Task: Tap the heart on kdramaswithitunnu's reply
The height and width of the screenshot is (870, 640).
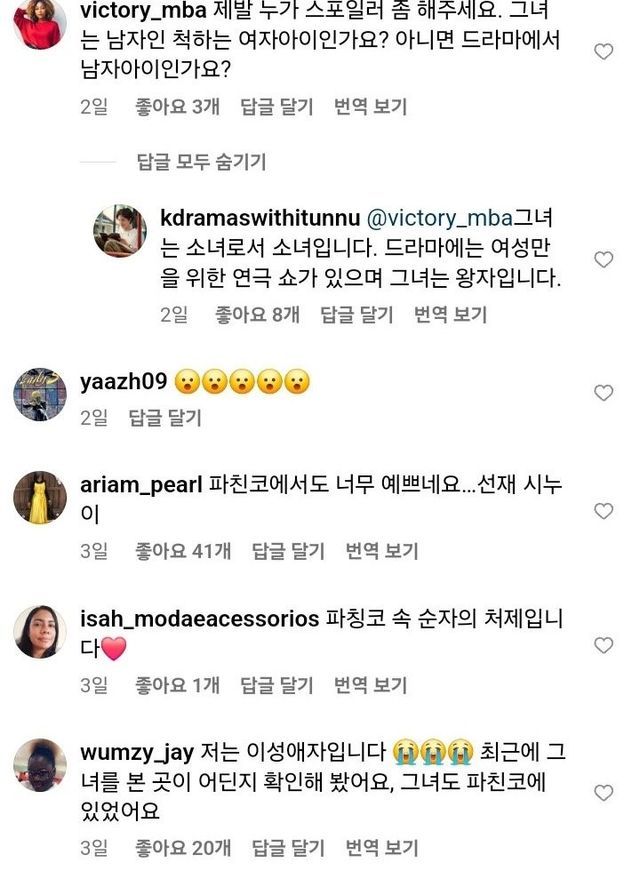Action: click(x=603, y=260)
